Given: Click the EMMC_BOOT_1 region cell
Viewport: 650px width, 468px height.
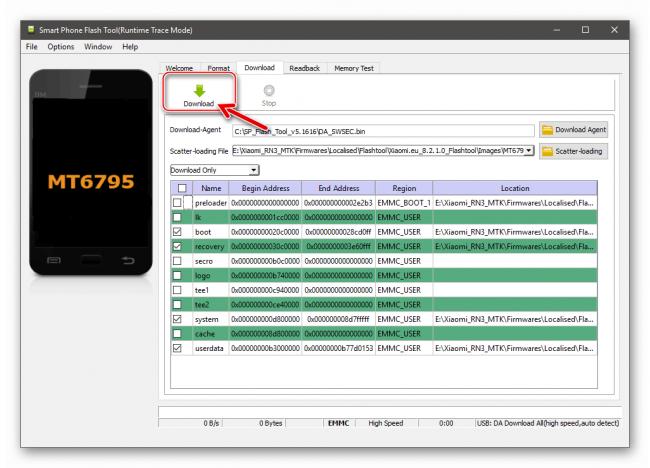Looking at the screenshot, I should [404, 203].
